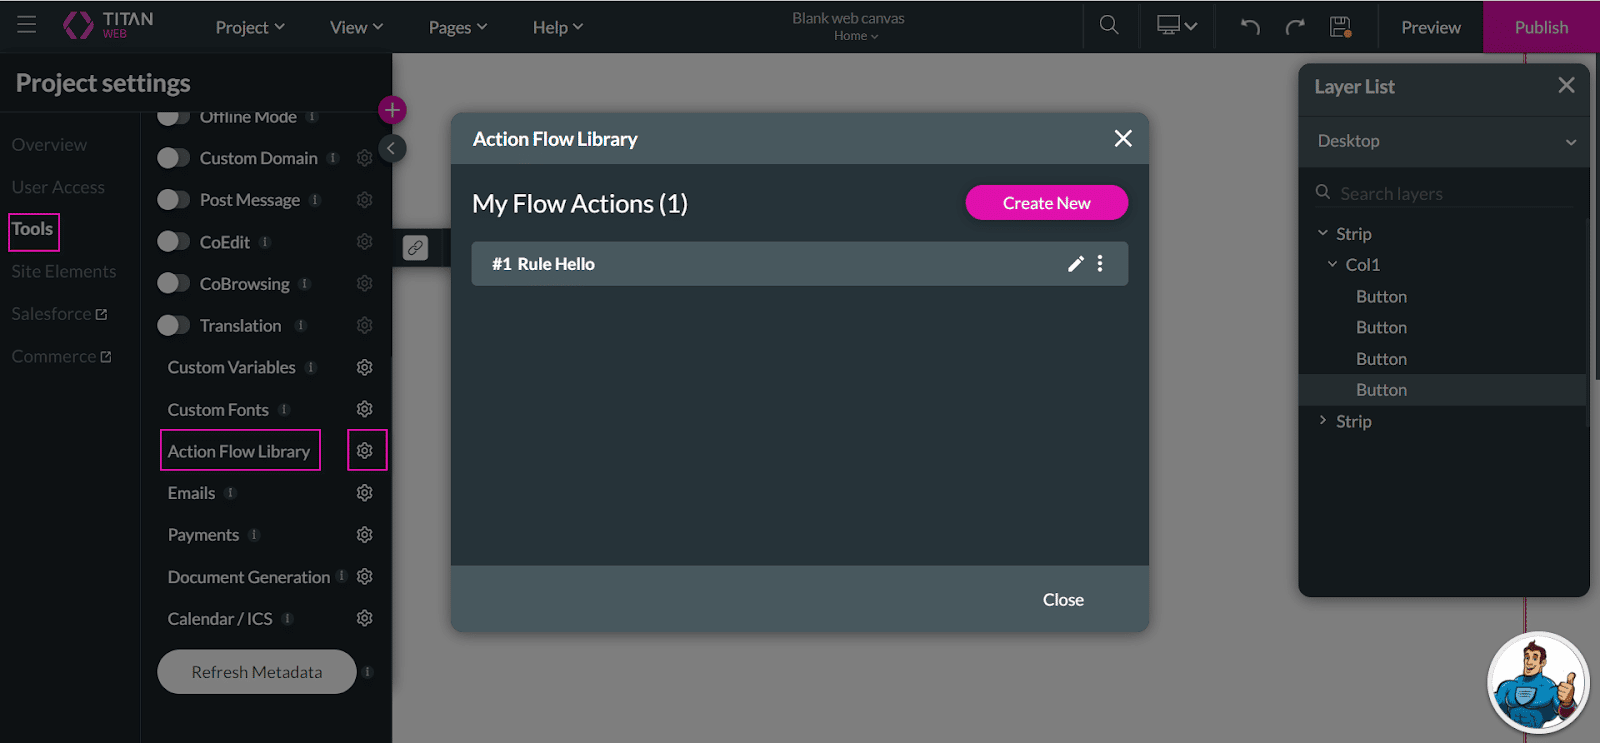
Task: Click the link chain icon on canvas edge
Action: tap(415, 247)
